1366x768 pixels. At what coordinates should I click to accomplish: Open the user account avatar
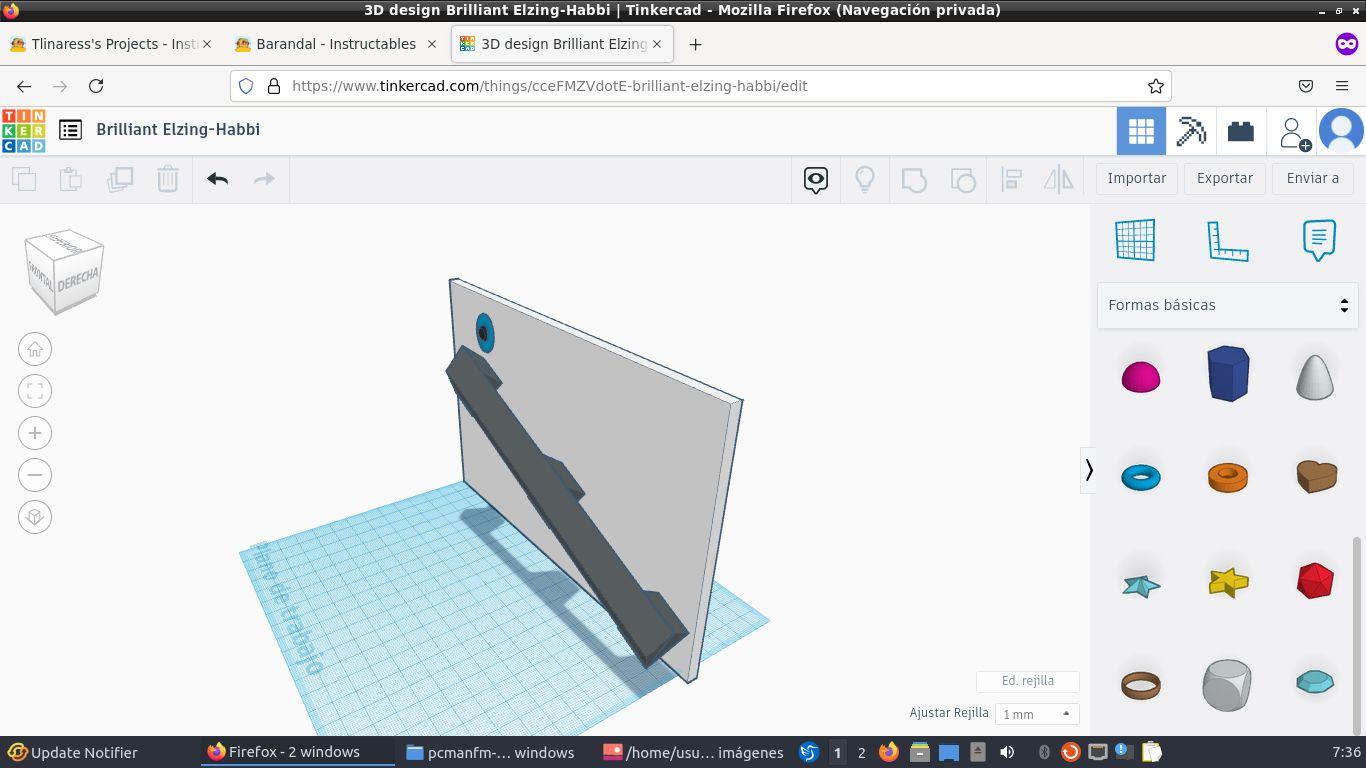[1342, 131]
